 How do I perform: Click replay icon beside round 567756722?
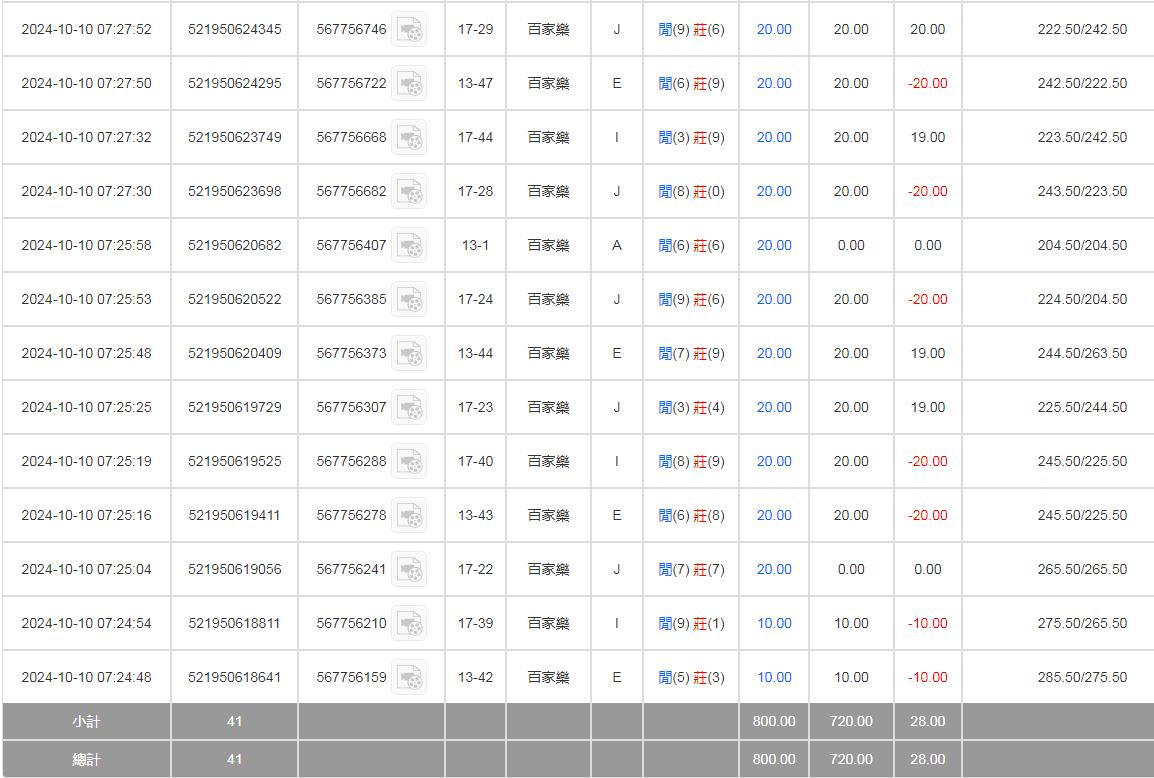click(408, 84)
